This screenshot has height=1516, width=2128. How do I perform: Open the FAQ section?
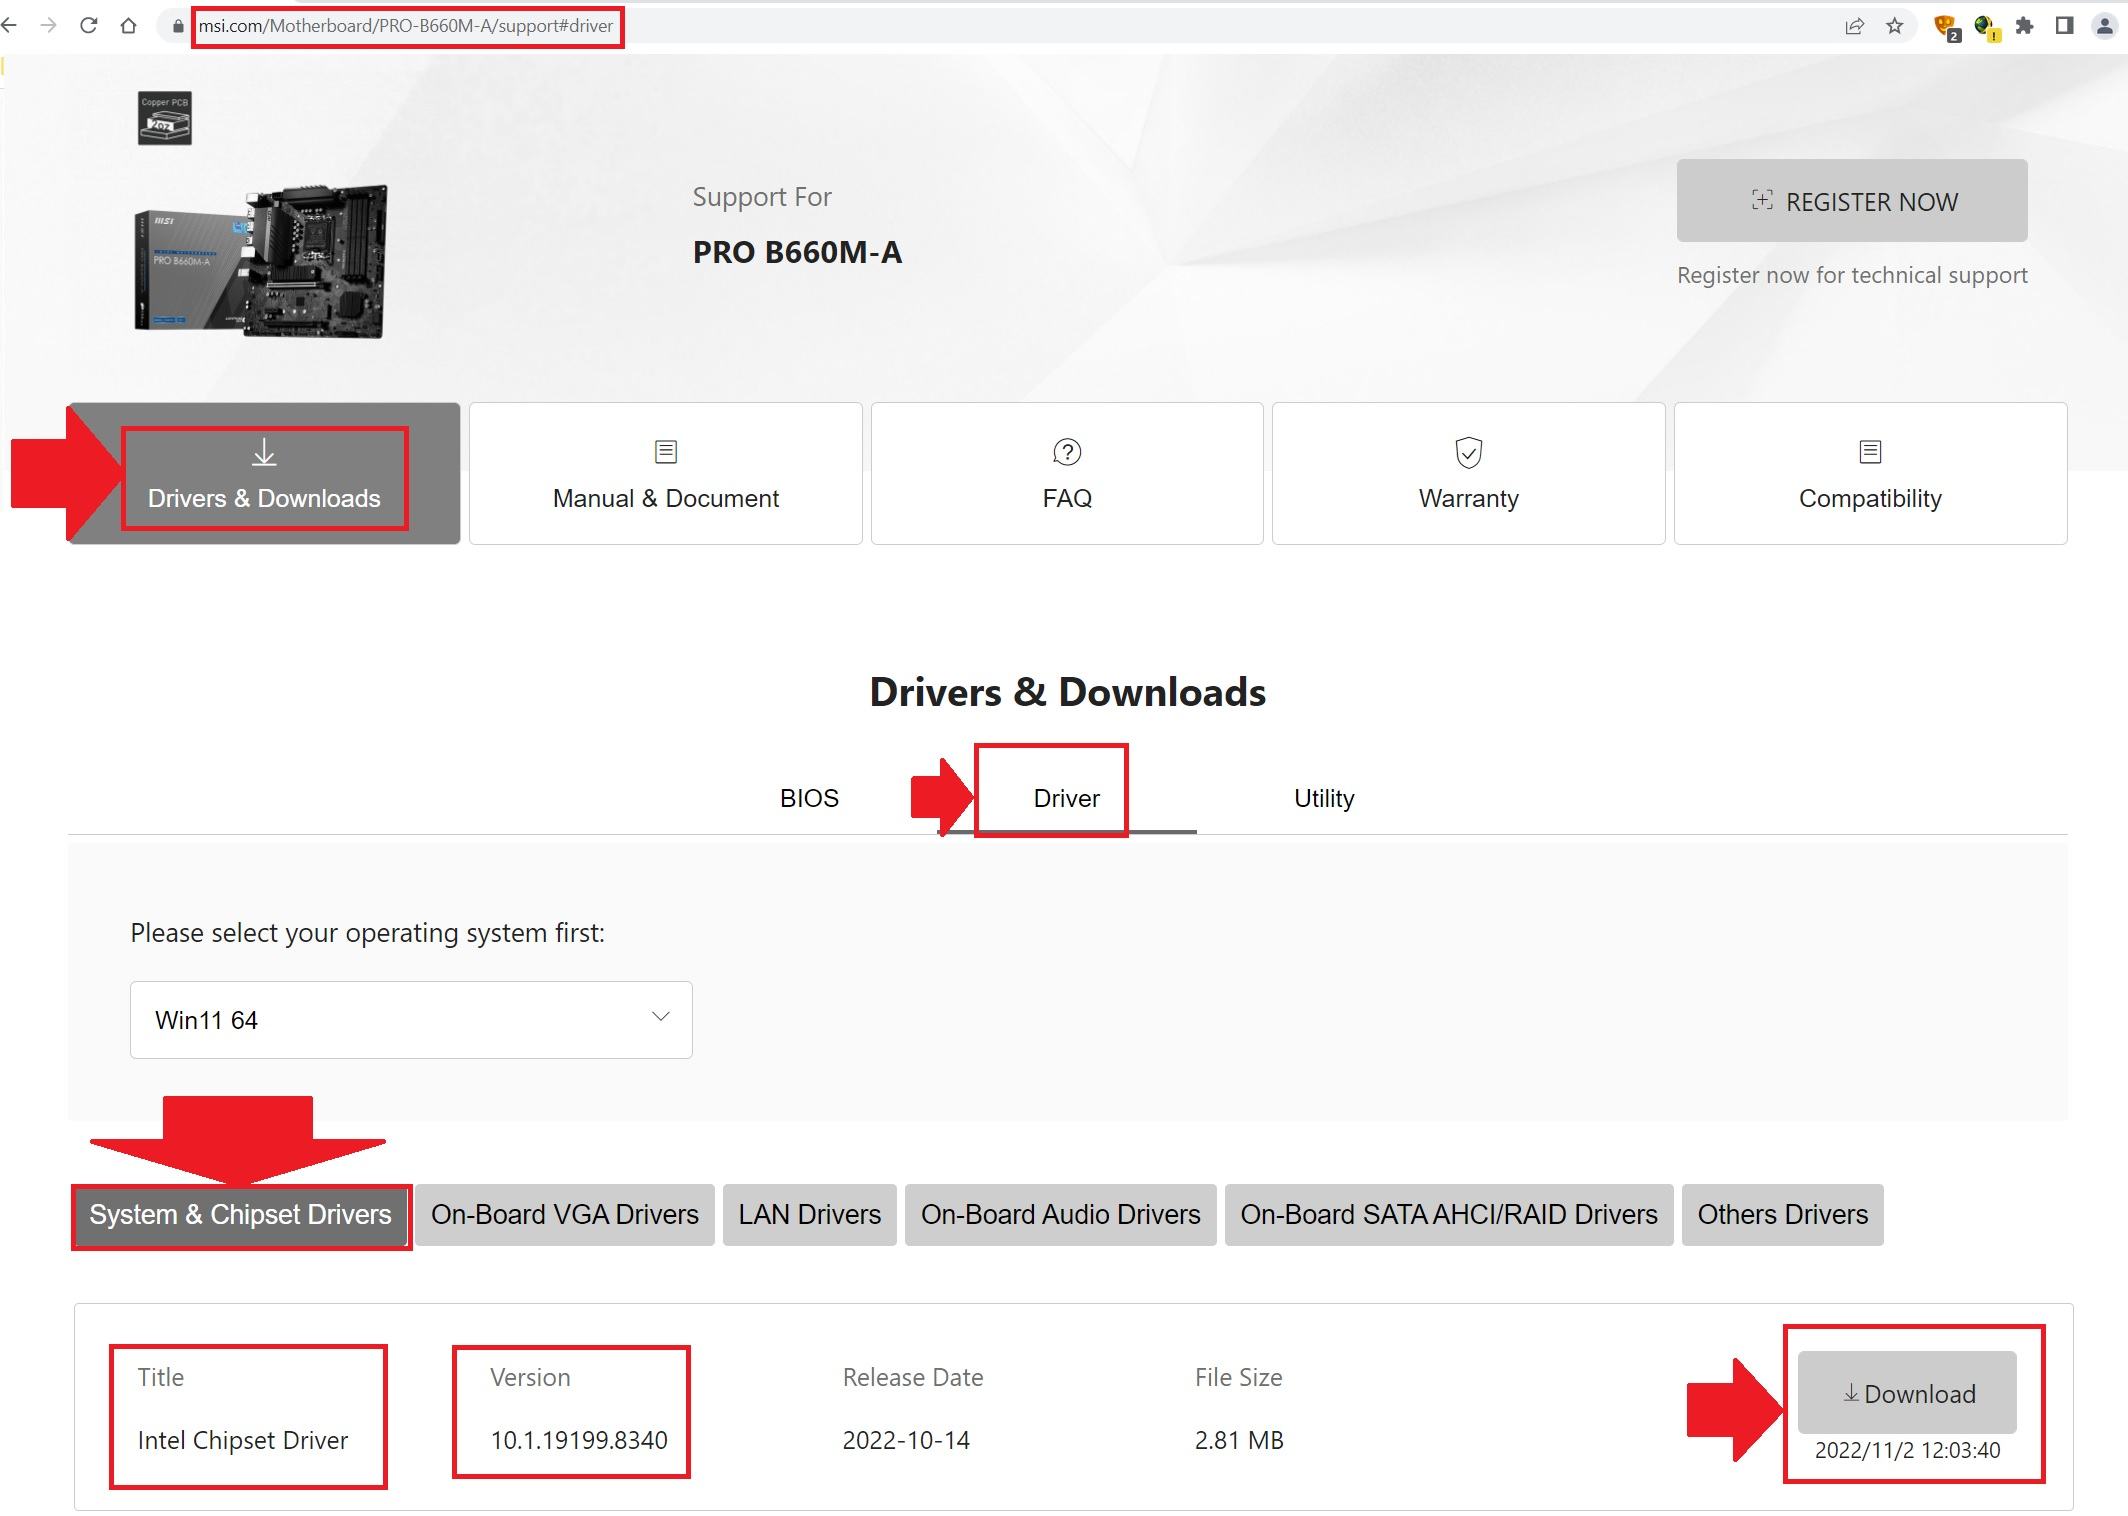tap(1067, 474)
